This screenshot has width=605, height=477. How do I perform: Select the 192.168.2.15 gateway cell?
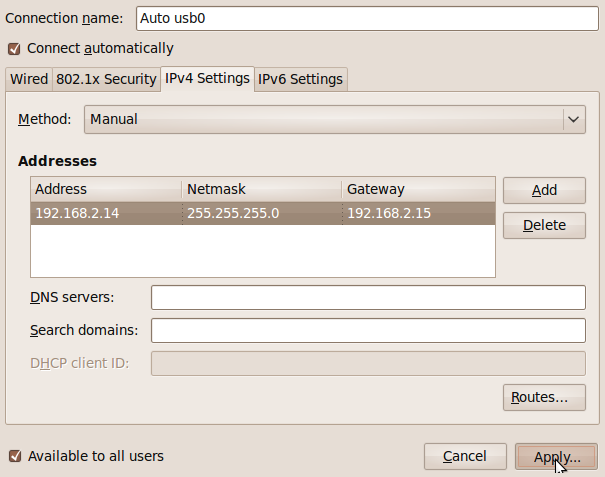[x=417, y=213]
